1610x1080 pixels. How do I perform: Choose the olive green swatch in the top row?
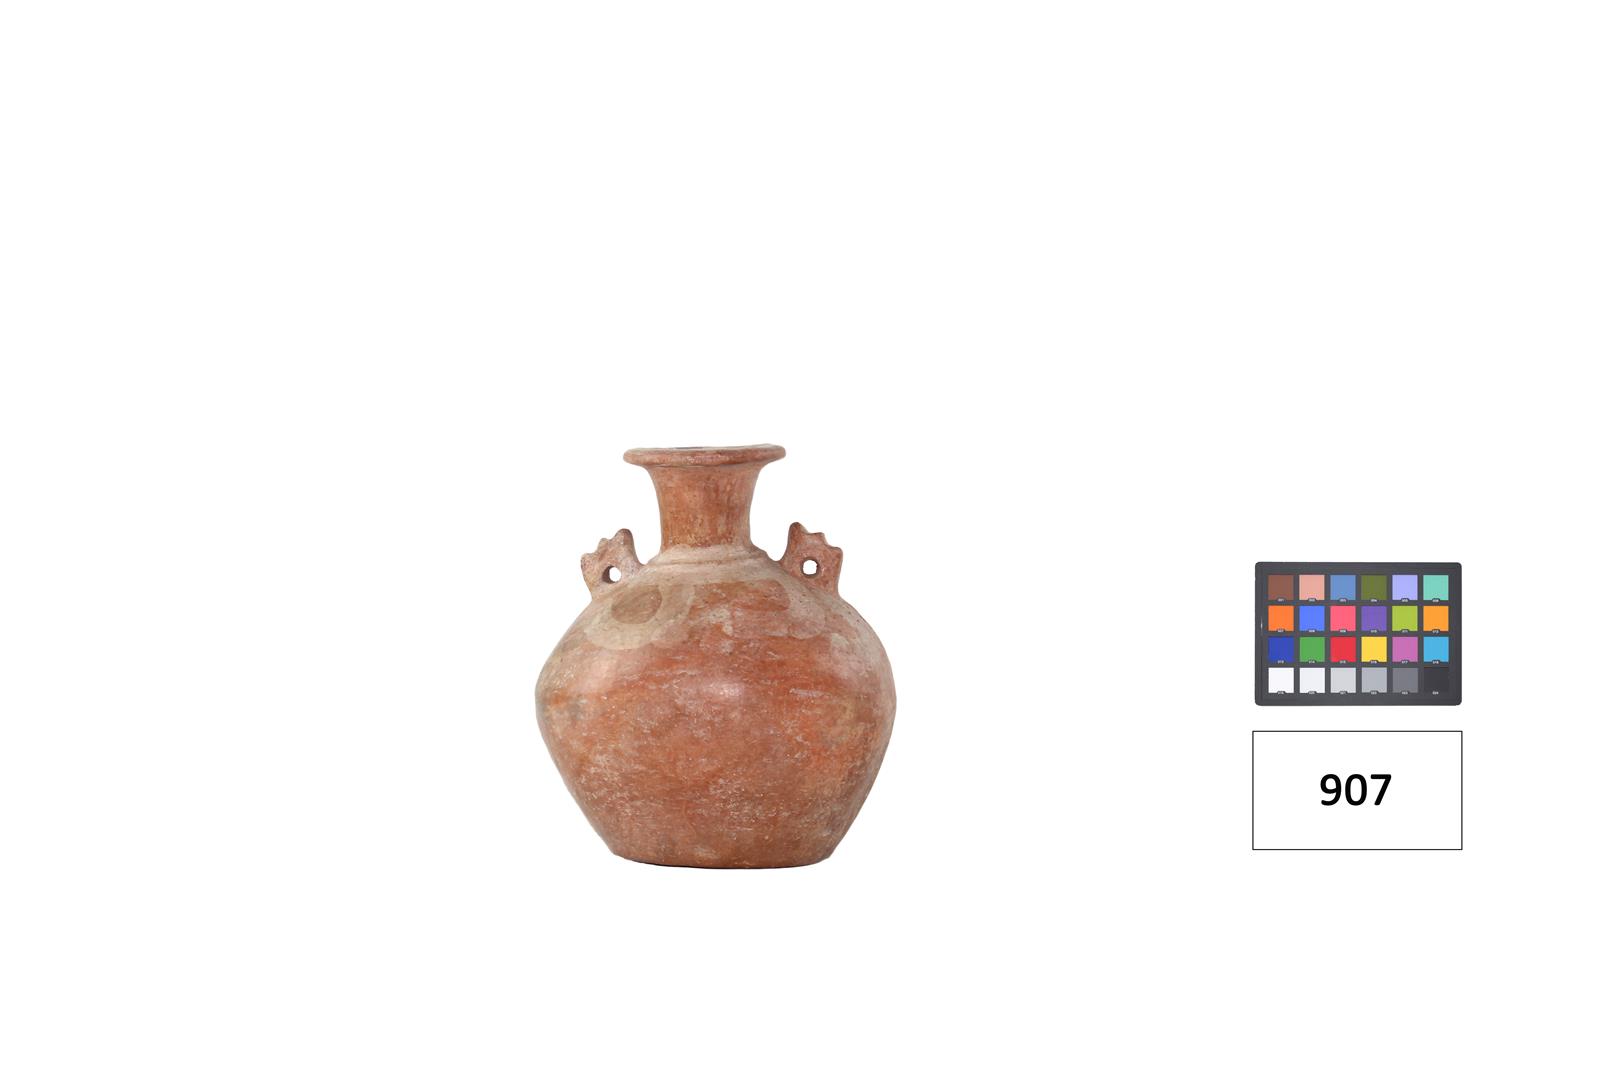pyautogui.click(x=1374, y=587)
